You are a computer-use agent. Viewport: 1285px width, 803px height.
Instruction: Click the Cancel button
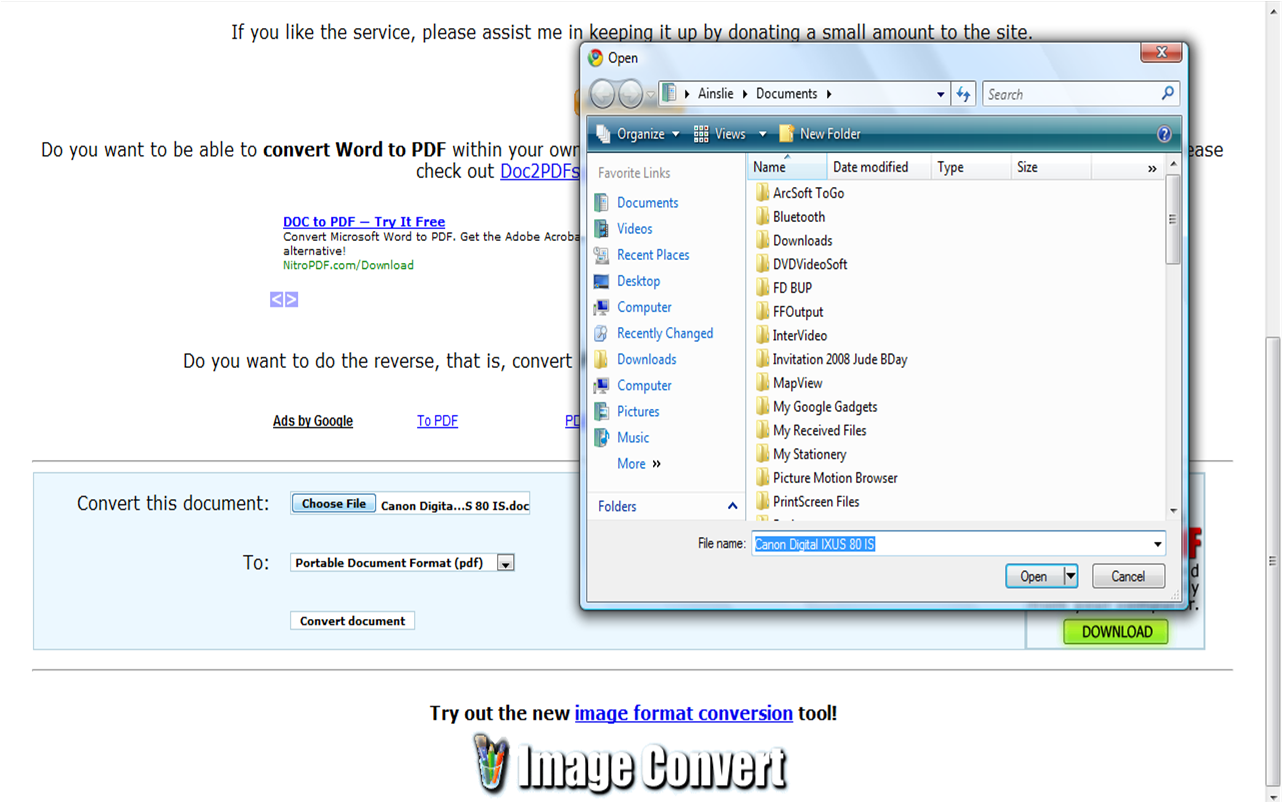[x=1128, y=576]
